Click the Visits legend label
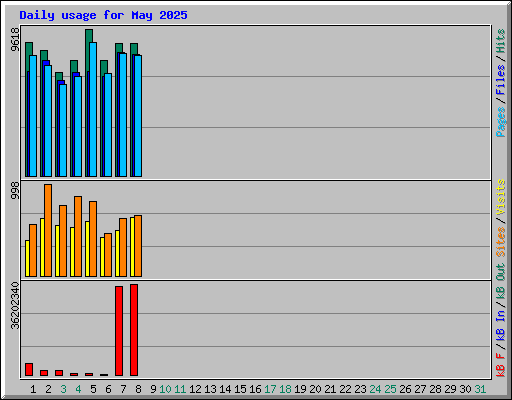This screenshot has width=512, height=400. (x=501, y=197)
